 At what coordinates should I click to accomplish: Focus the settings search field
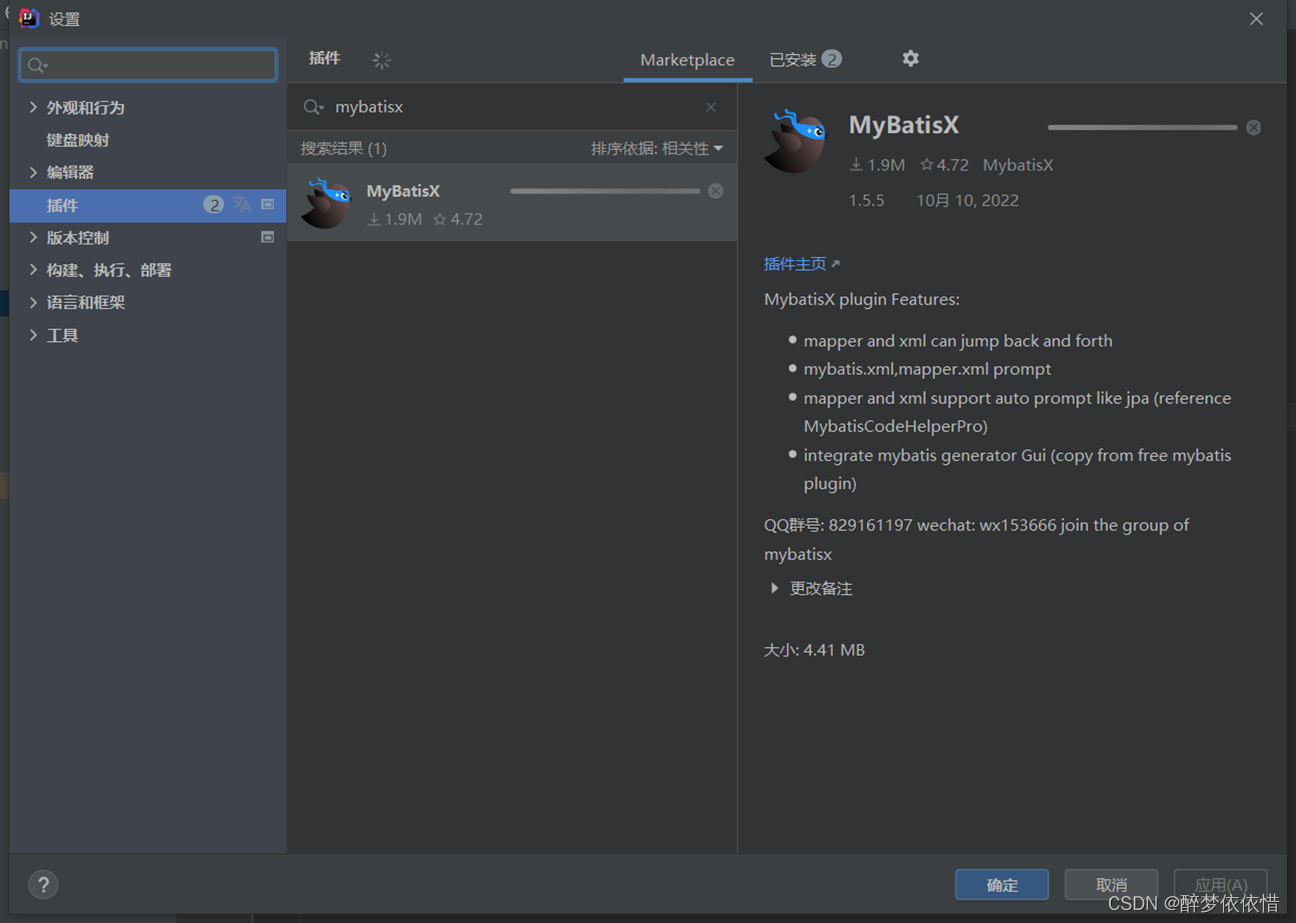coord(148,65)
